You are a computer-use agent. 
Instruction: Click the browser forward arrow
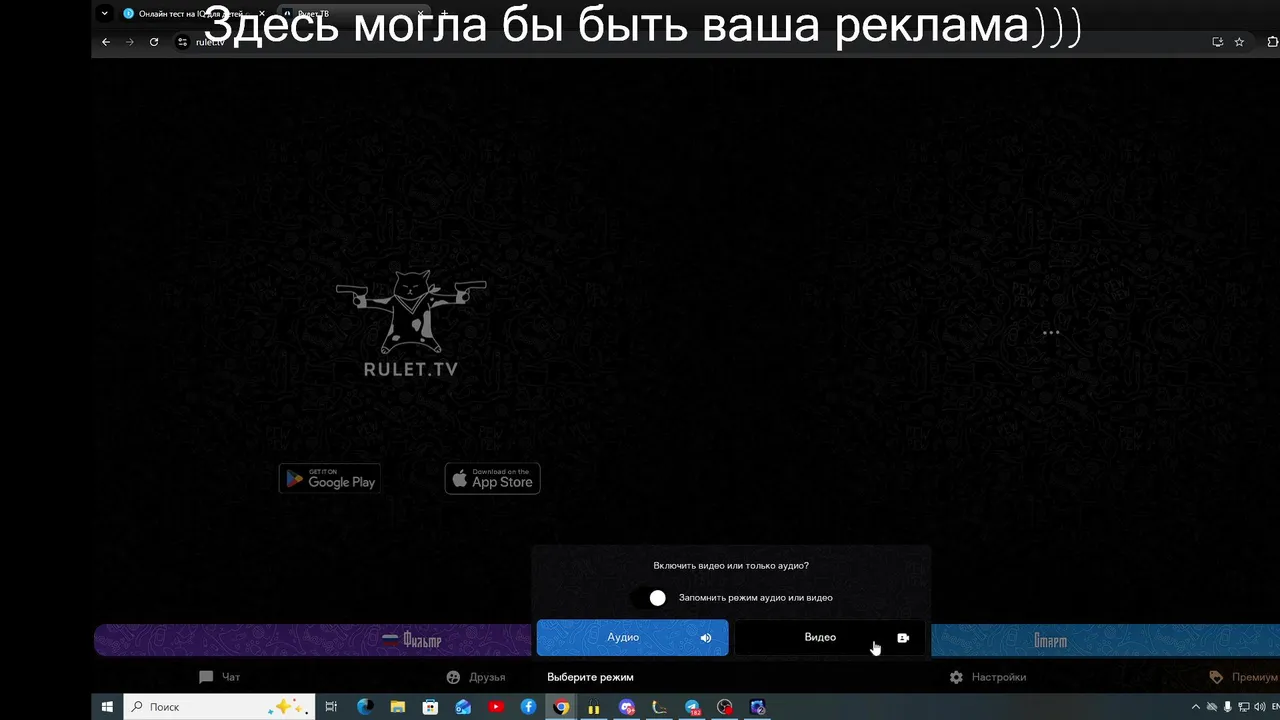point(130,42)
